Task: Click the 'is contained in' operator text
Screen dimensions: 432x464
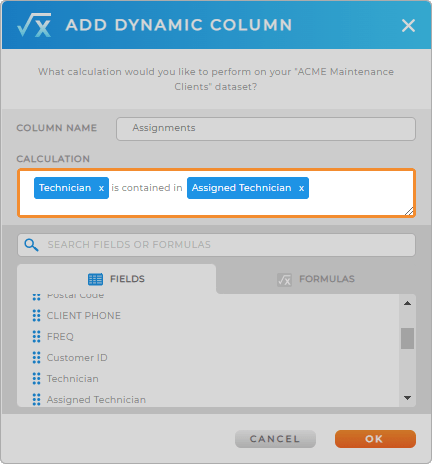Action: click(147, 188)
